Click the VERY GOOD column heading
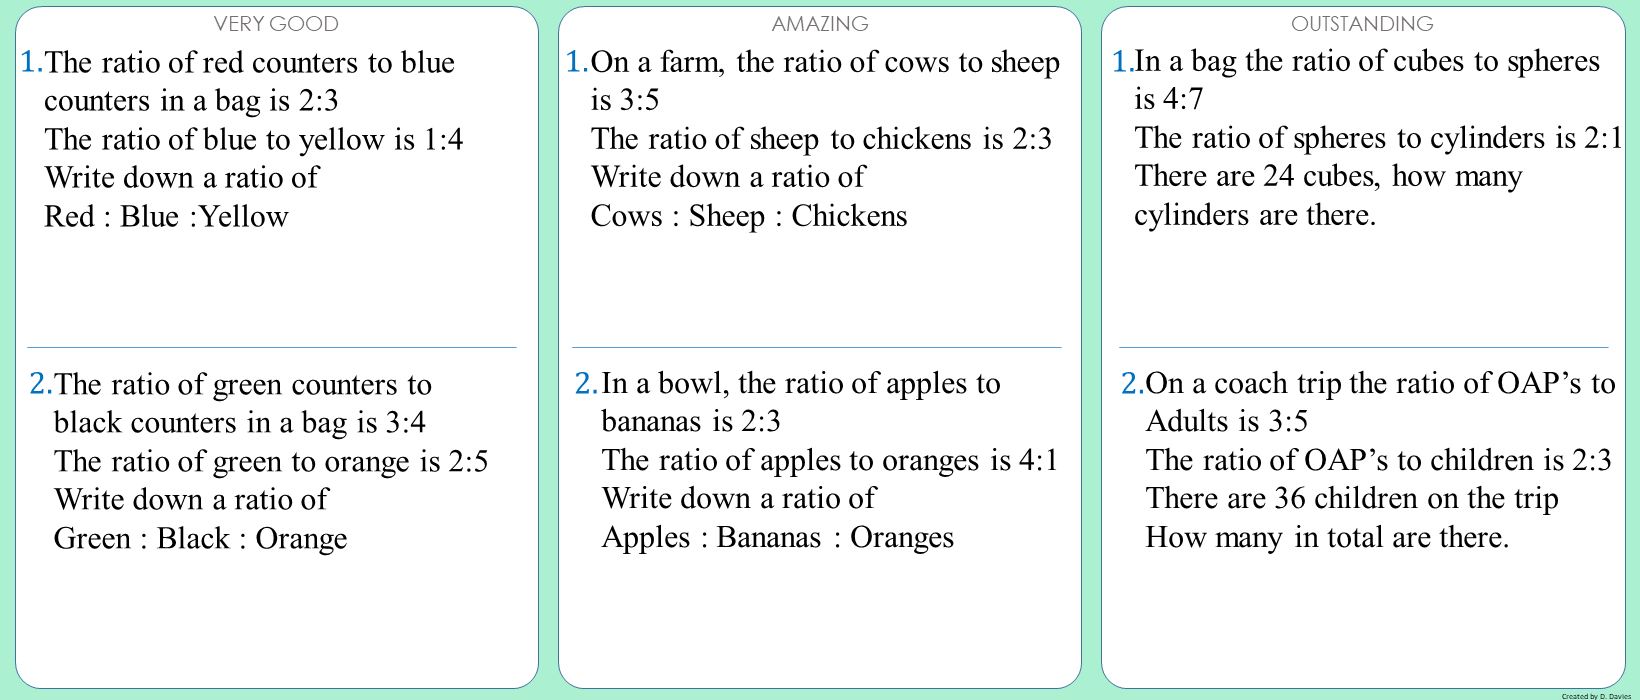 coord(276,23)
